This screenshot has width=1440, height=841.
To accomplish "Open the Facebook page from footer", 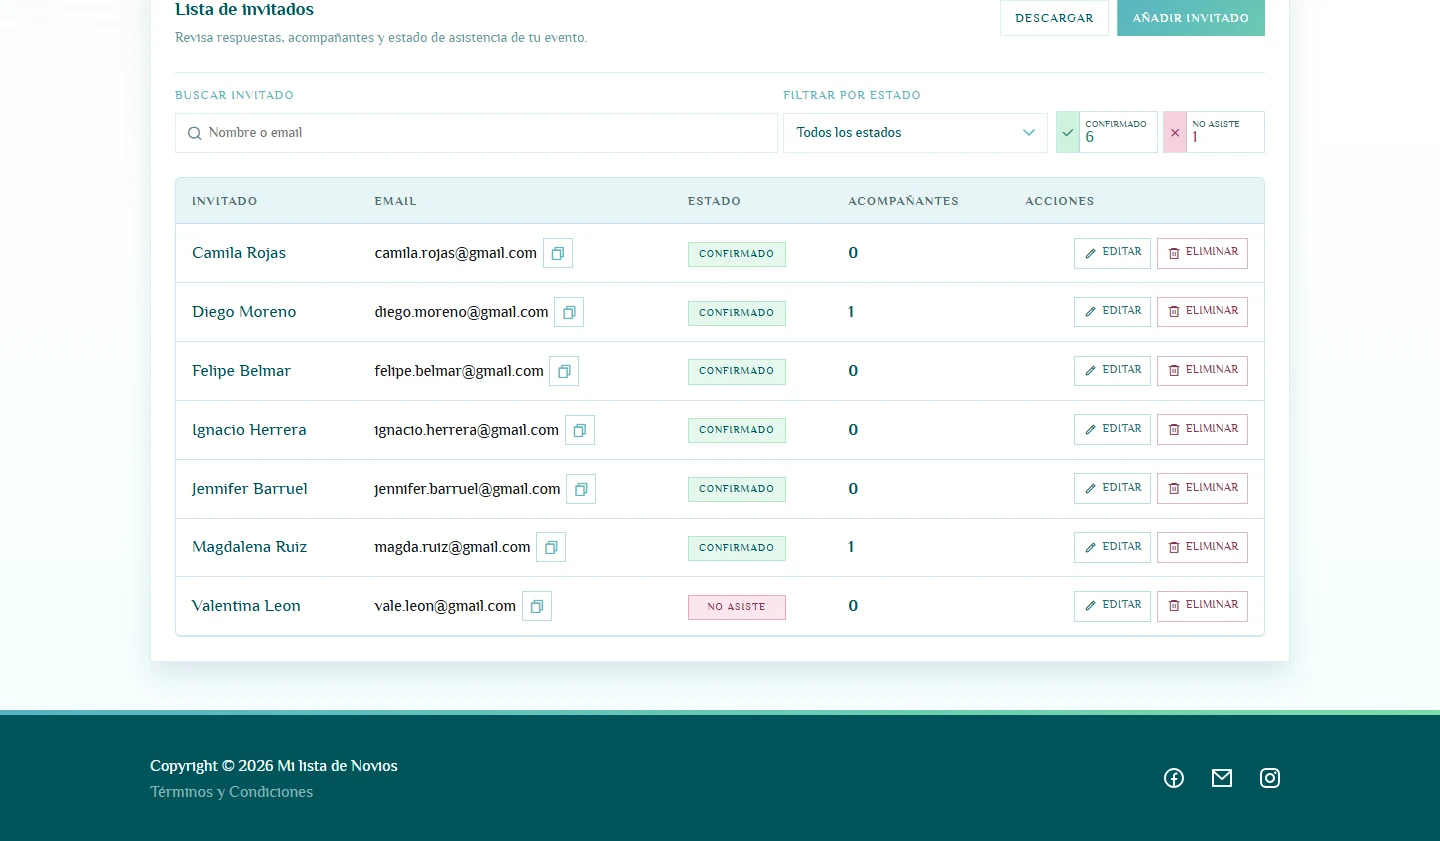I will (x=1174, y=778).
